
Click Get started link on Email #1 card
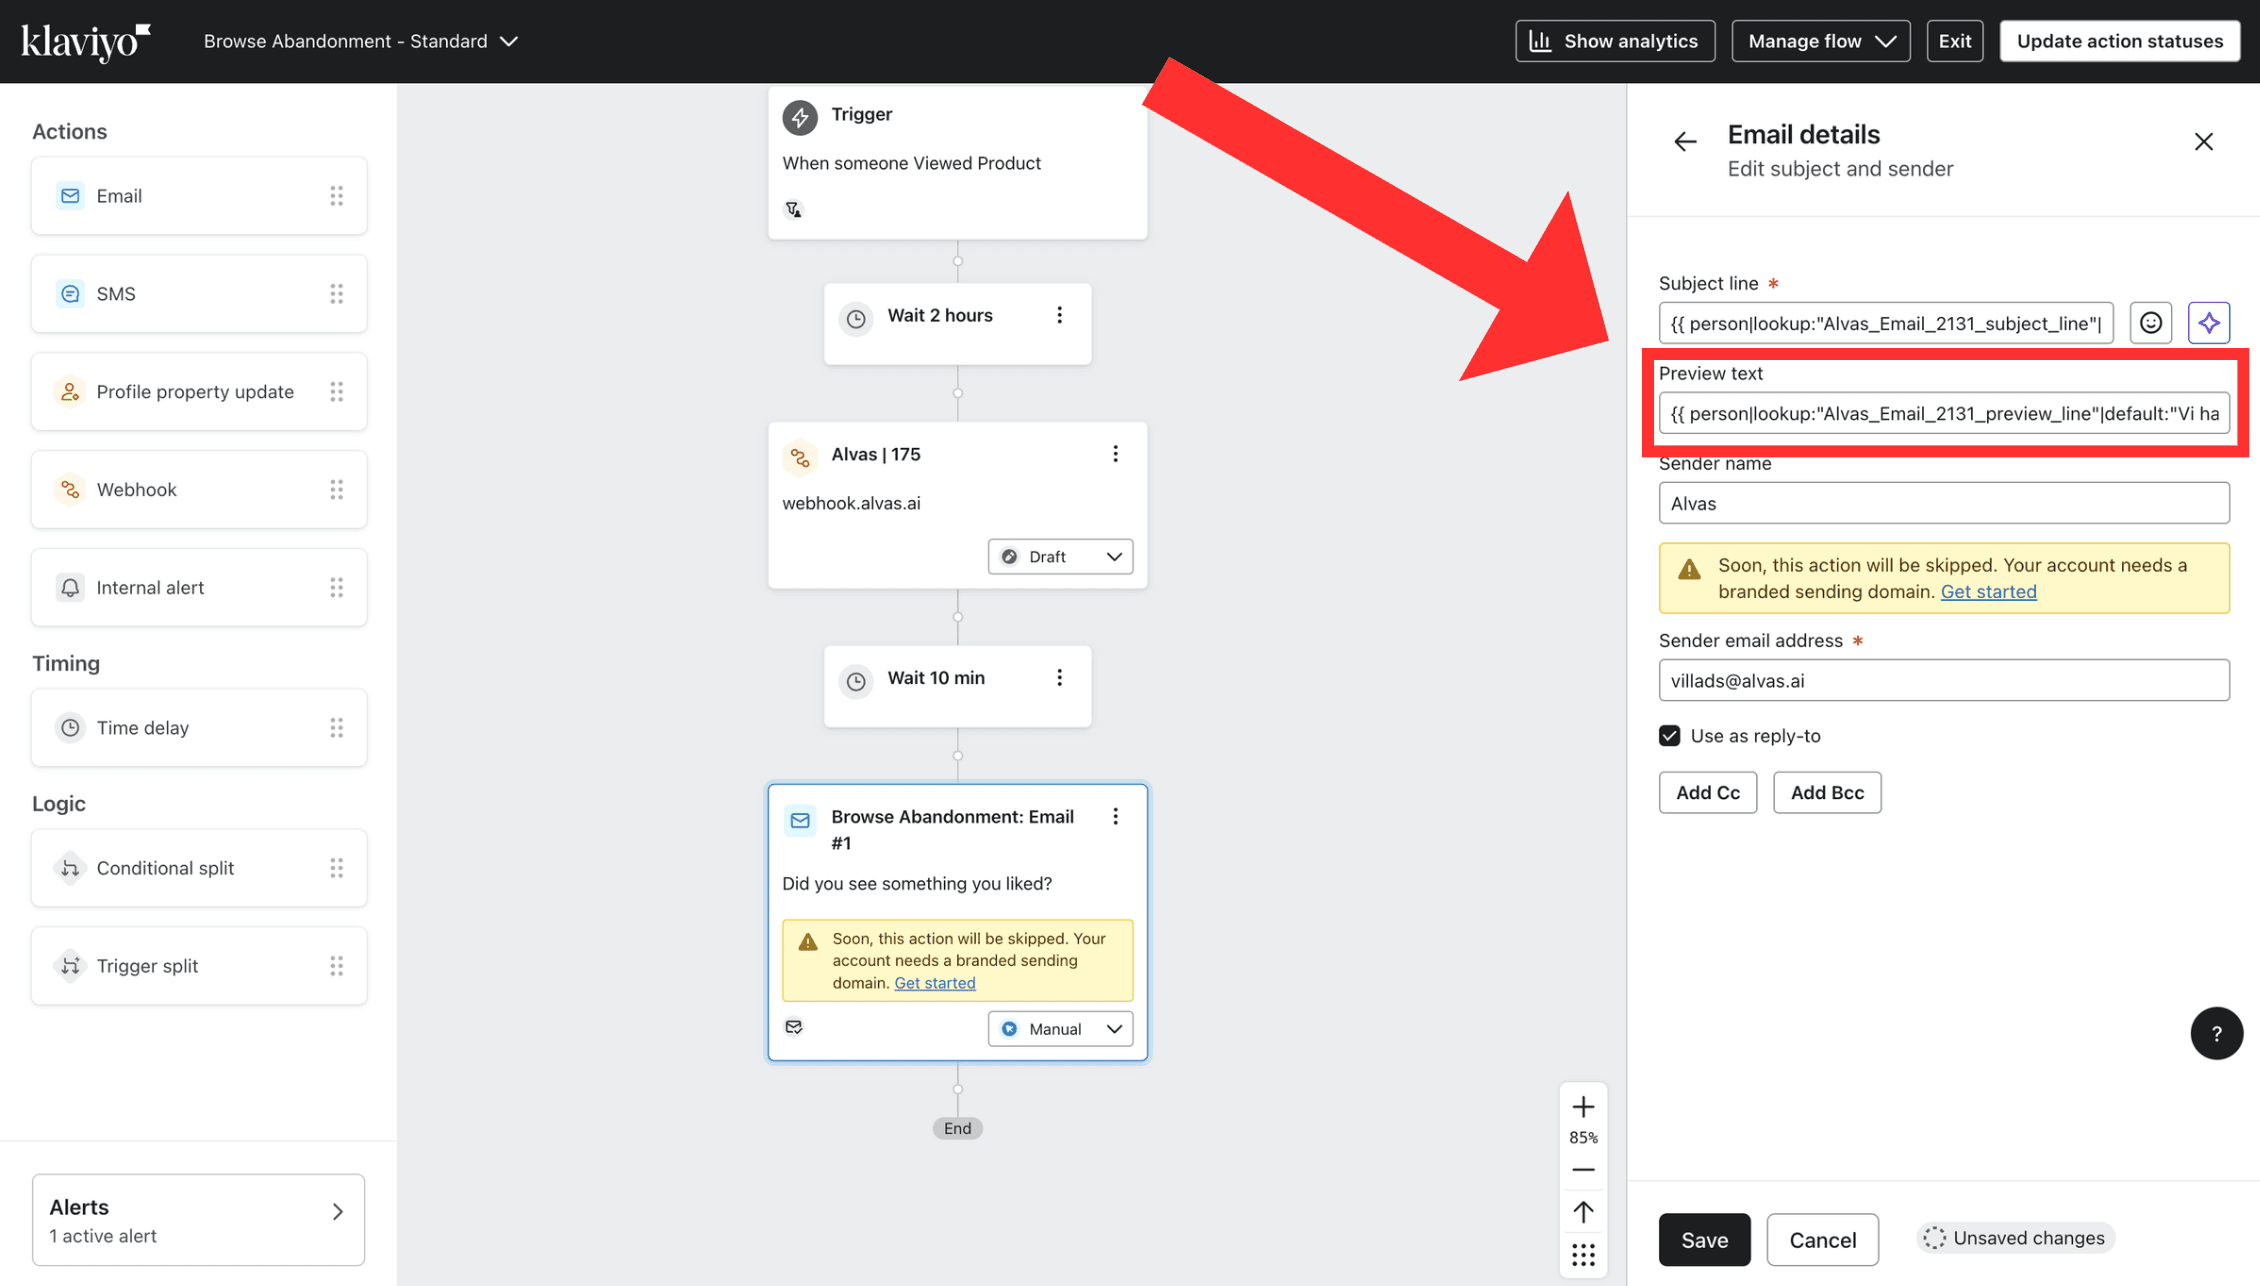(934, 983)
